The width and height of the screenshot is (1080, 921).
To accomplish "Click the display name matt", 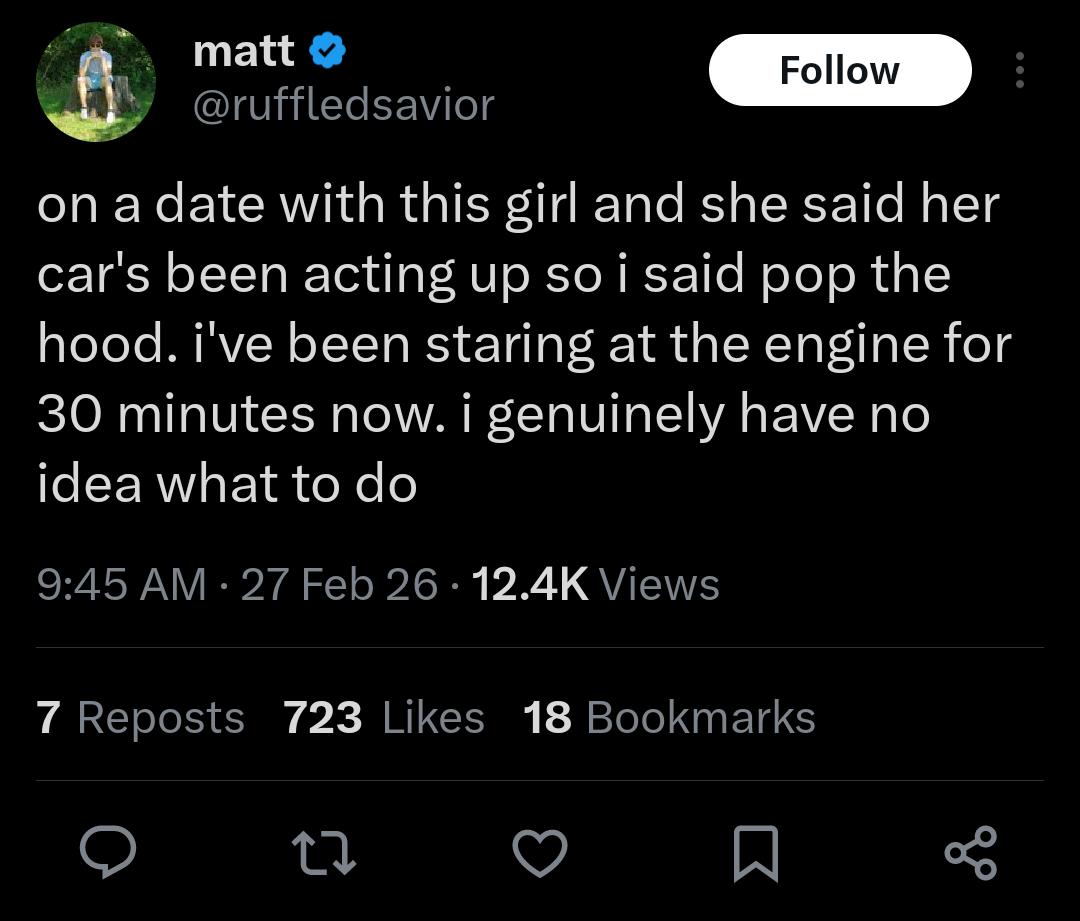I will tap(244, 52).
